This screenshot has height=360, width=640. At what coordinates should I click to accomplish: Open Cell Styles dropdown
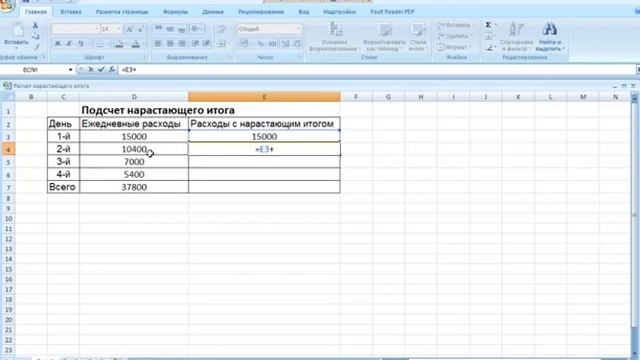pos(418,37)
